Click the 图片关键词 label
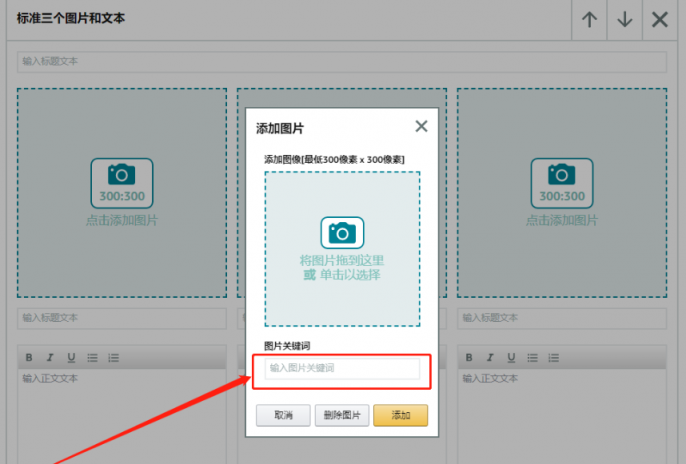Image resolution: width=686 pixels, height=464 pixels. [x=287, y=346]
